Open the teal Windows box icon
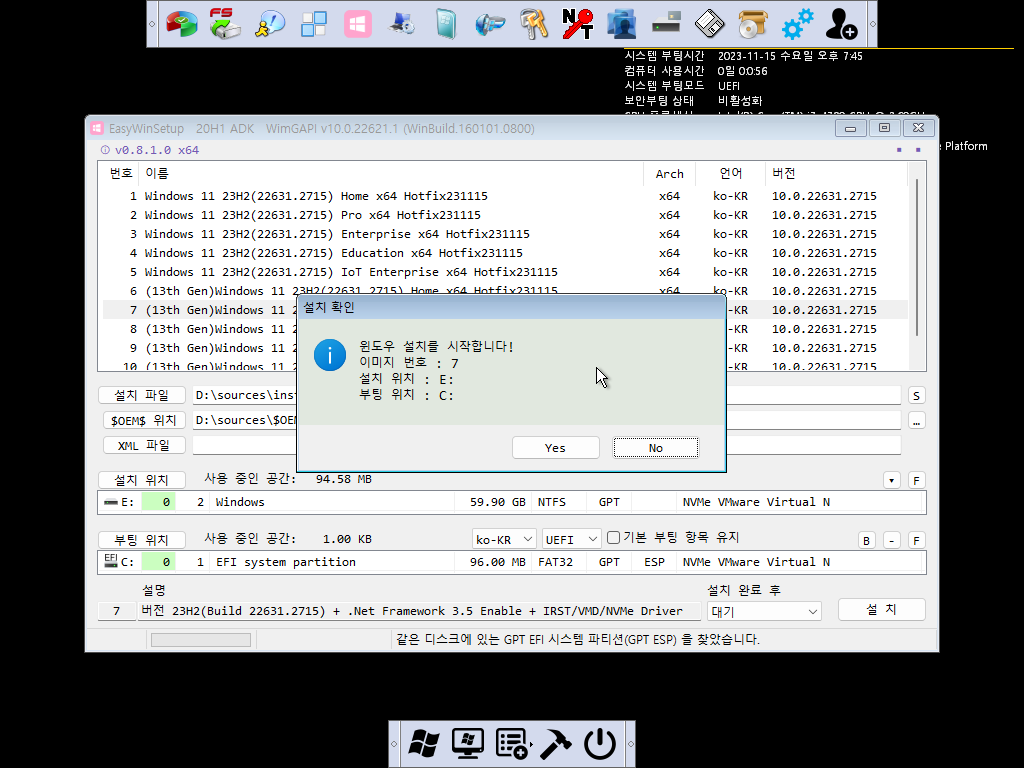1024x768 pixels. click(x=446, y=24)
